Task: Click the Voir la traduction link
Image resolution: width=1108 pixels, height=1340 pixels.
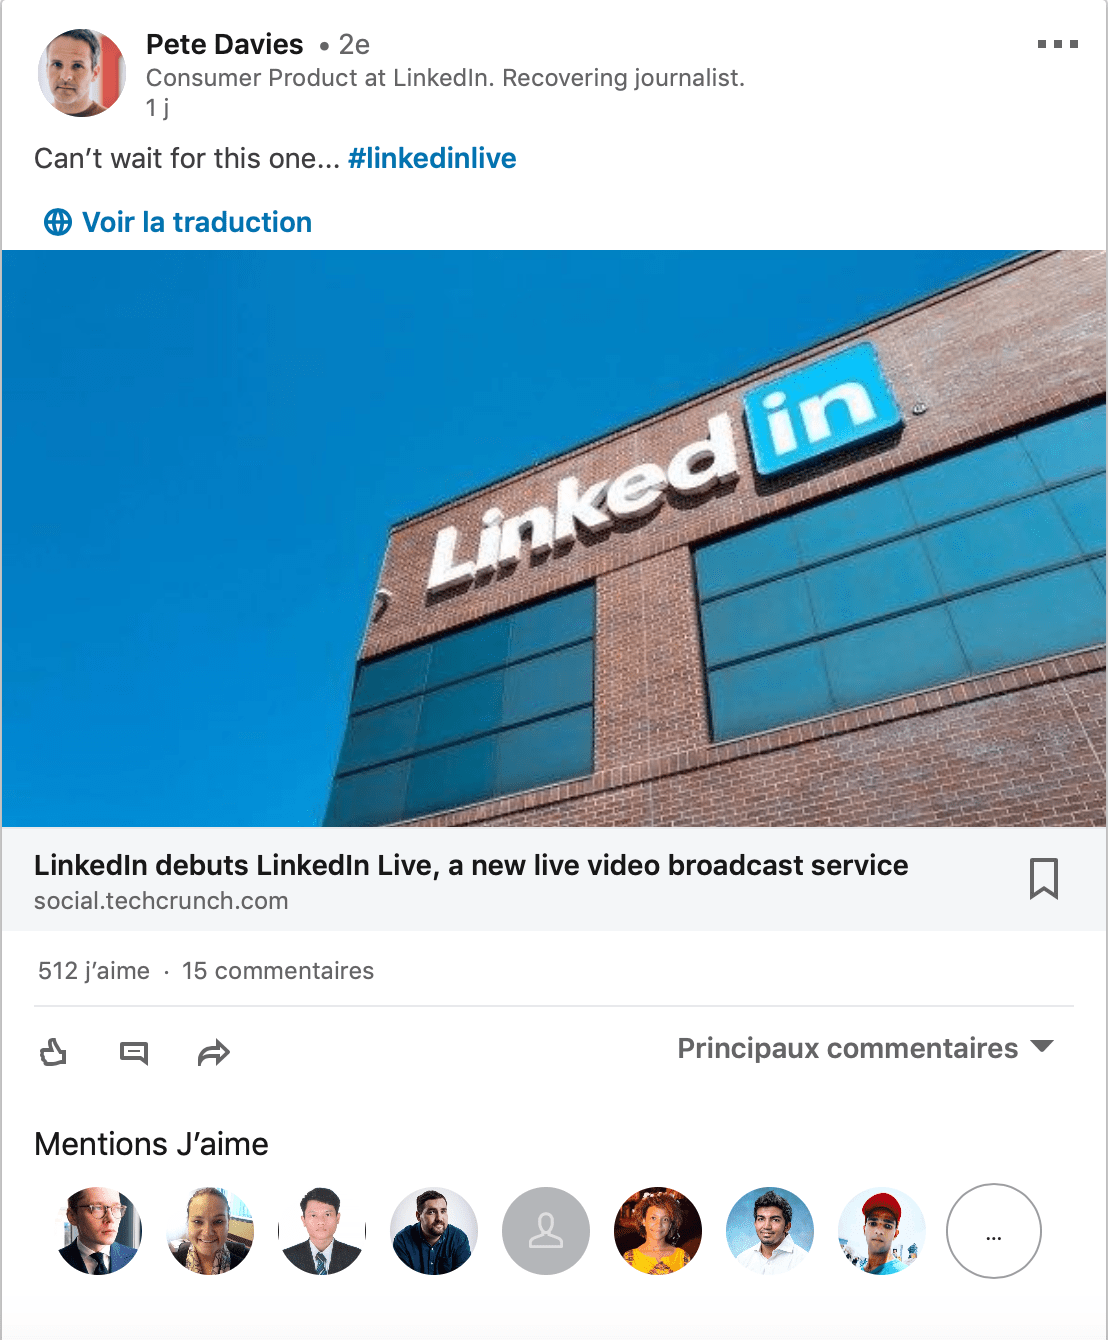Action: click(197, 222)
